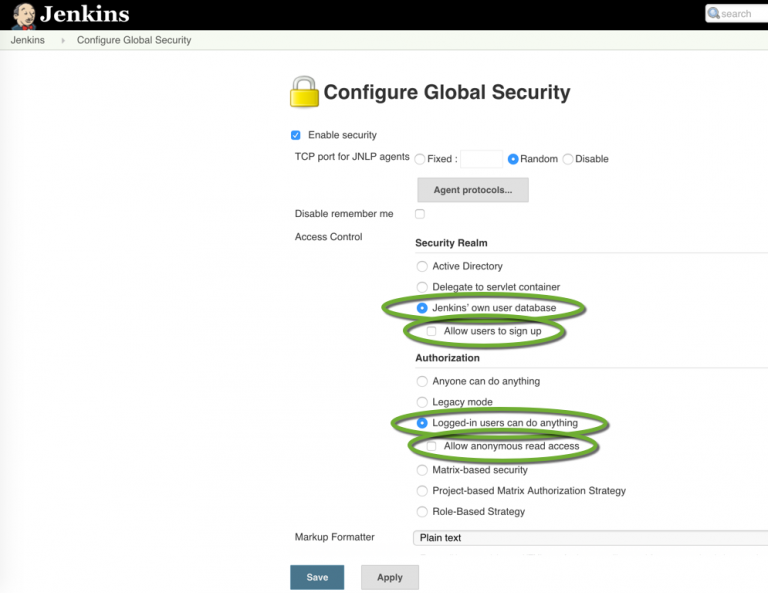Select Disable for JNLP agents port
Image resolution: width=768 pixels, height=593 pixels.
(x=568, y=159)
